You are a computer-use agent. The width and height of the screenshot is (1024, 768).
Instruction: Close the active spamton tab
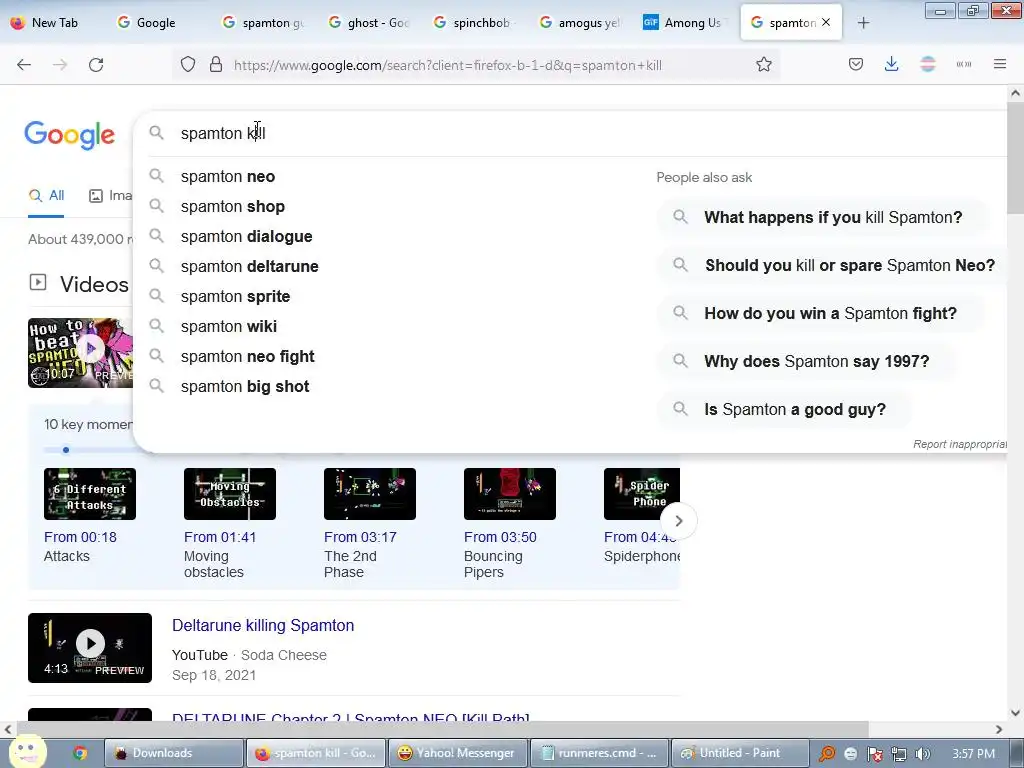826,22
